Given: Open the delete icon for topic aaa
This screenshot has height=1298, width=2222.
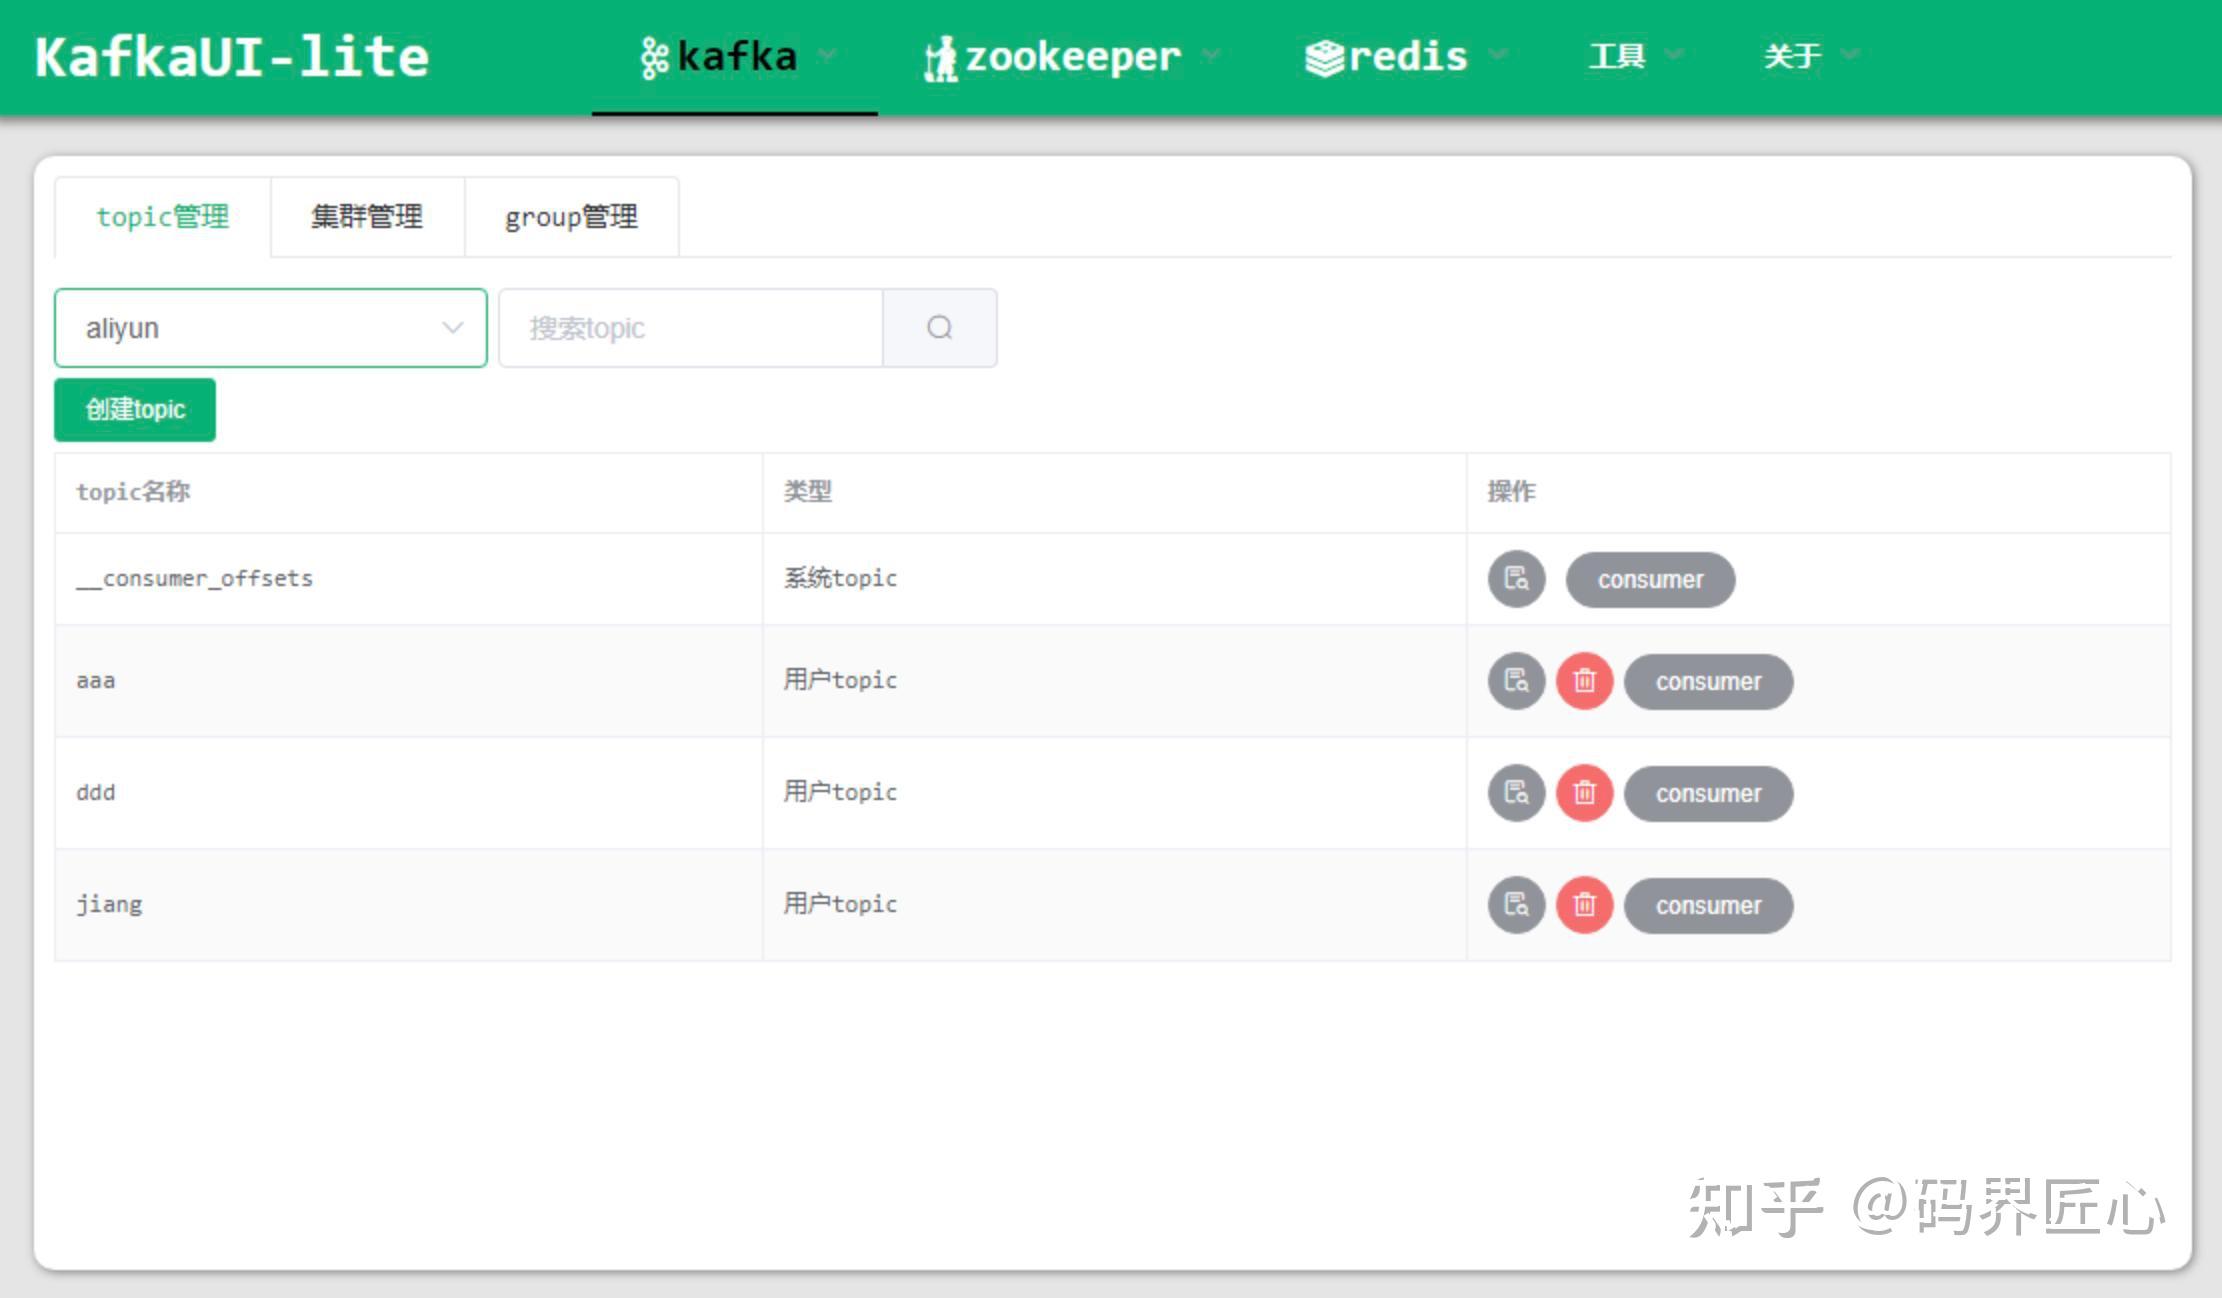Looking at the screenshot, I should pyautogui.click(x=1585, y=681).
